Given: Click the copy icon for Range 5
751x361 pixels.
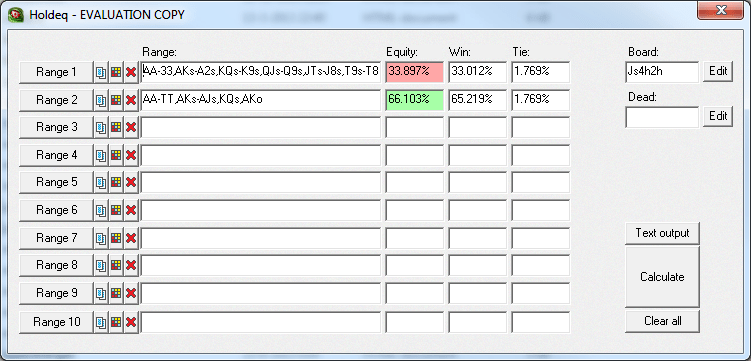Looking at the screenshot, I should tap(101, 182).
